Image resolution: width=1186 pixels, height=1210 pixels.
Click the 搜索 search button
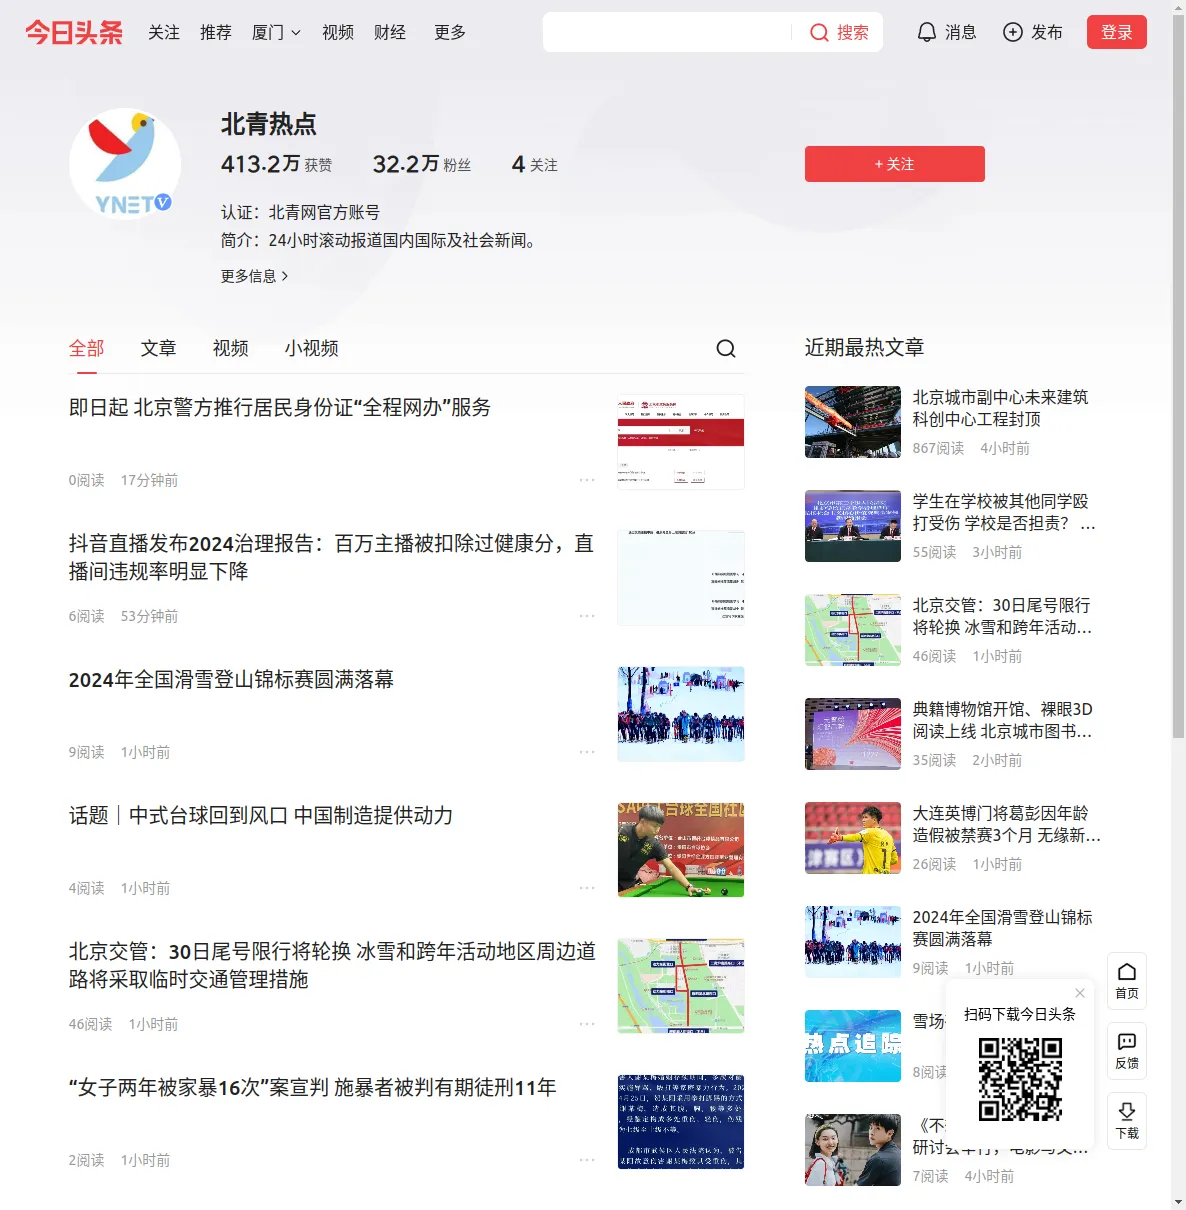[839, 33]
